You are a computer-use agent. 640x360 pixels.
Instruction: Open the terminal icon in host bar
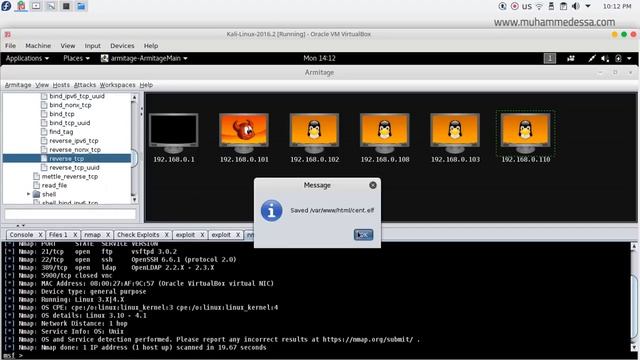(x=66, y=6)
